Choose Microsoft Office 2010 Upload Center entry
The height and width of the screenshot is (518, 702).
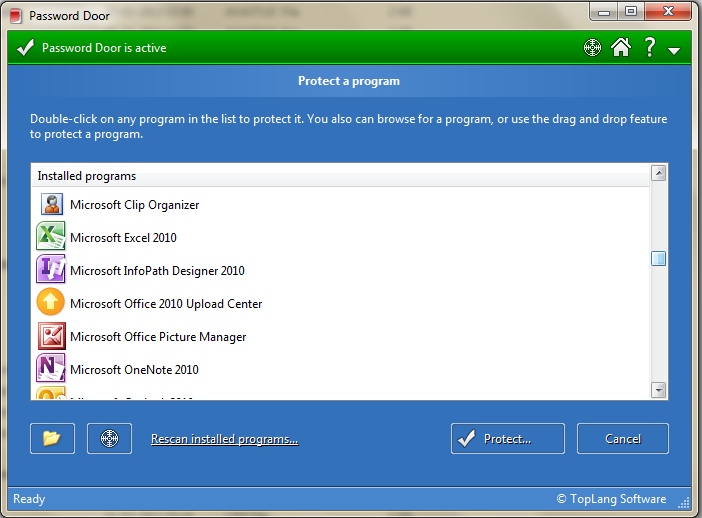tap(166, 304)
